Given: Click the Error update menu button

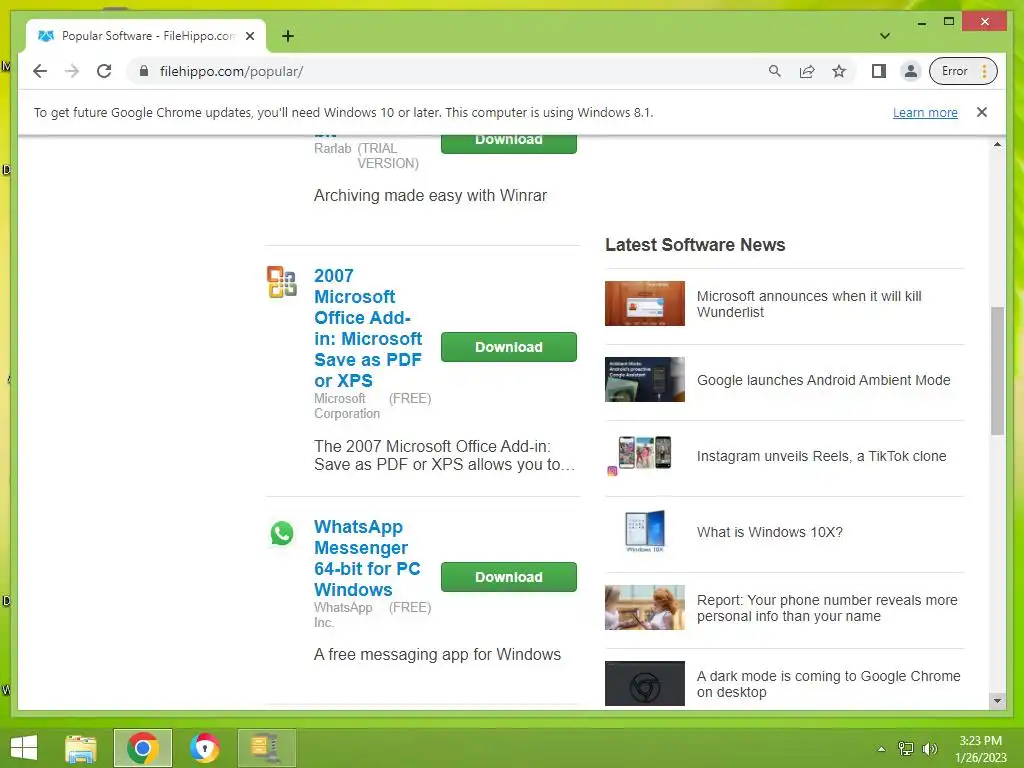Looking at the screenshot, I should tap(963, 71).
